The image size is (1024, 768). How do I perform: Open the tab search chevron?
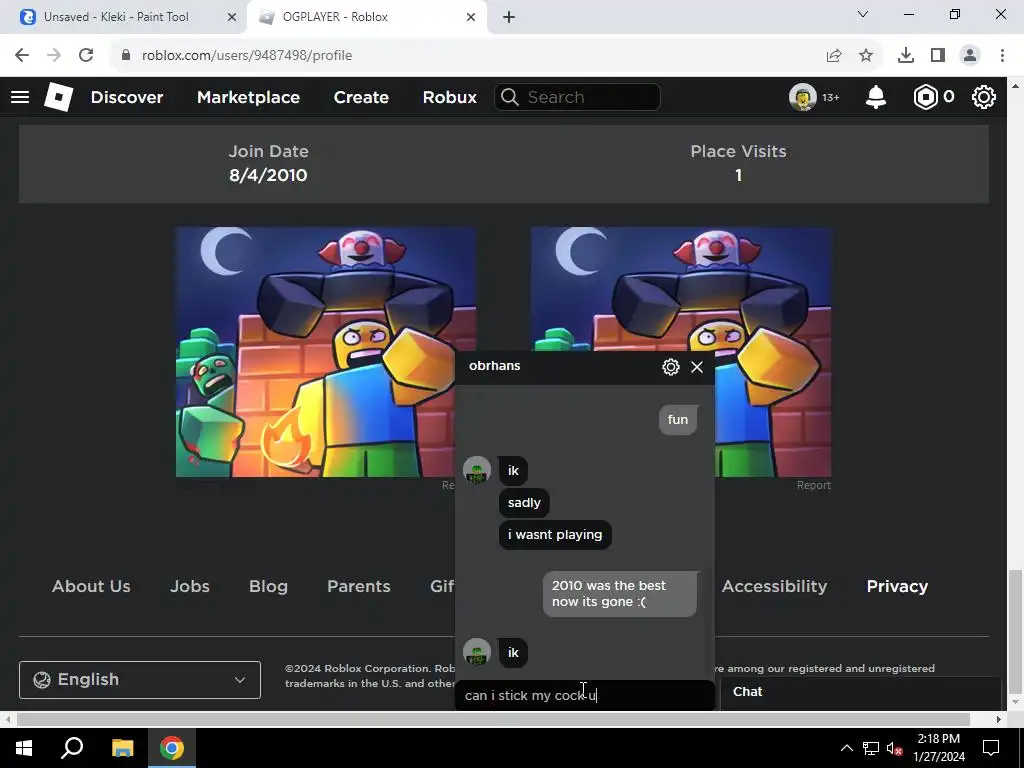pyautogui.click(x=863, y=14)
